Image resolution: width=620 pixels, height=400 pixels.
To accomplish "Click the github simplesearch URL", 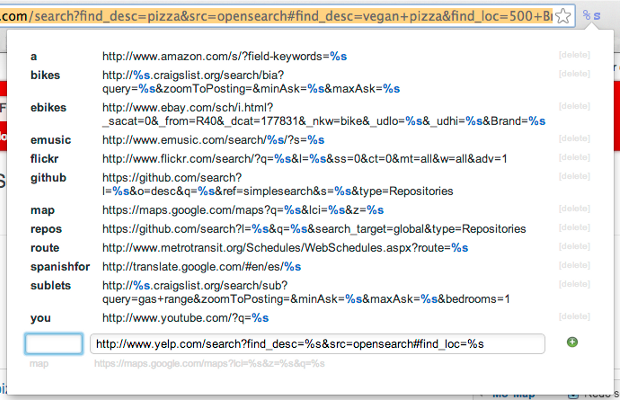I will (278, 185).
